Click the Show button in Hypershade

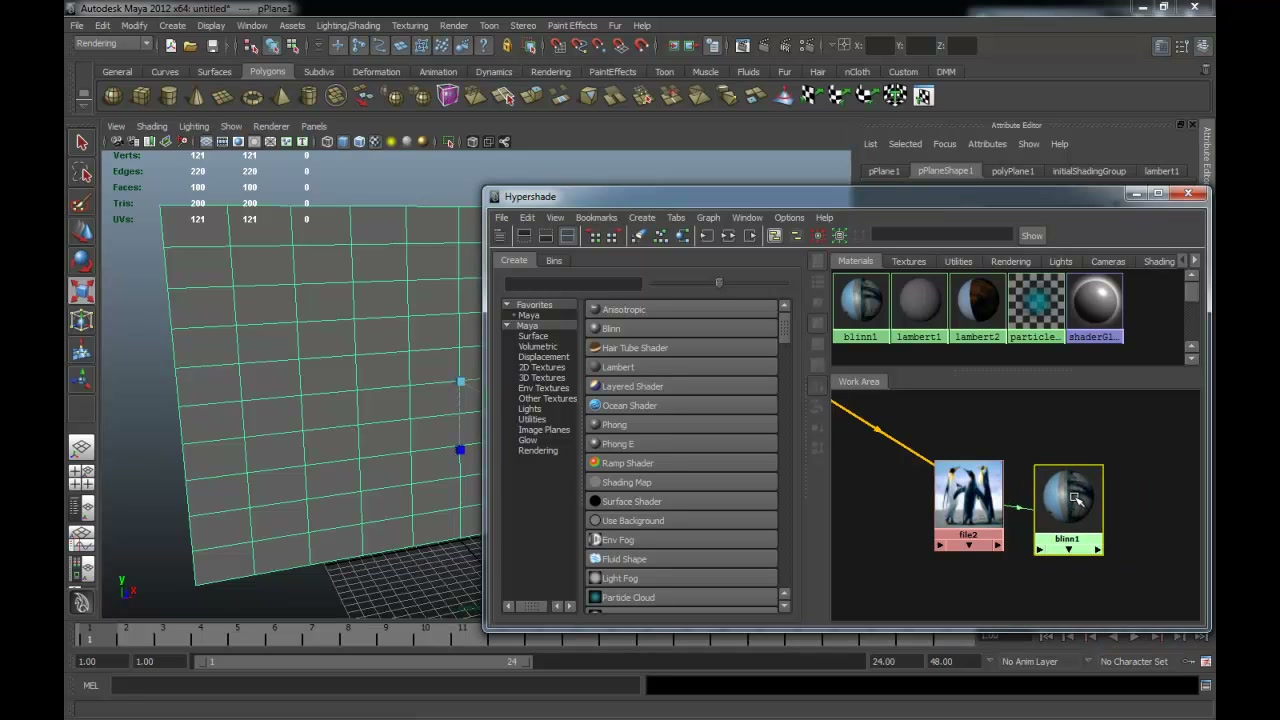pos(1031,235)
